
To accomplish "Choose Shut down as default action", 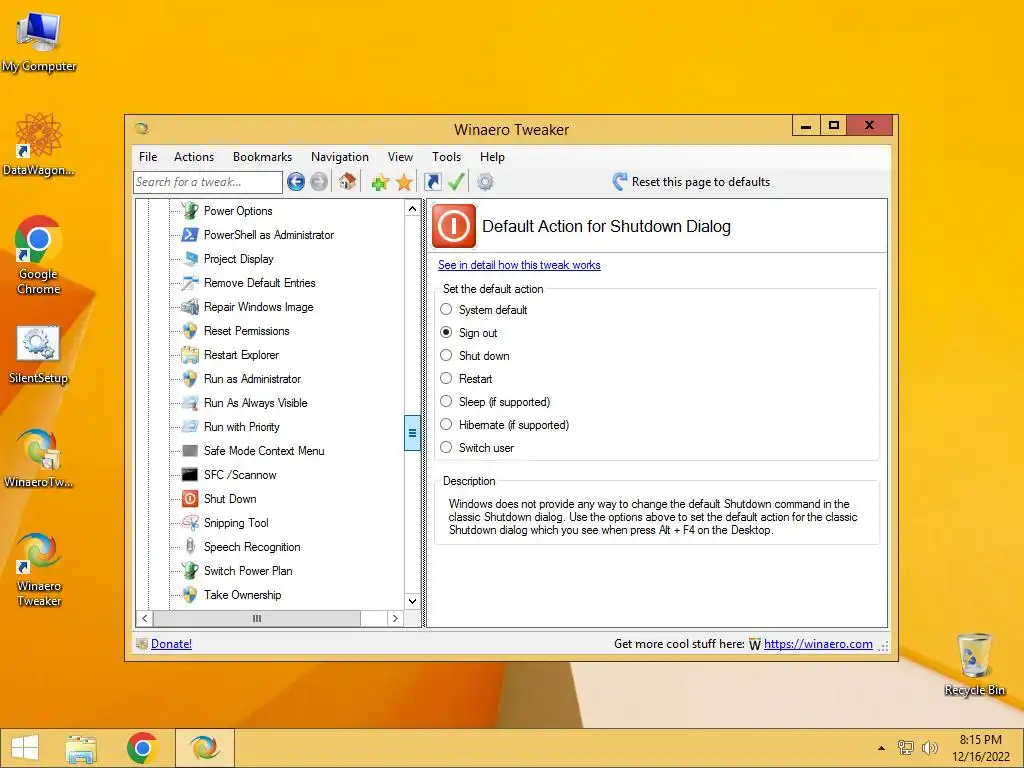I will pos(446,355).
